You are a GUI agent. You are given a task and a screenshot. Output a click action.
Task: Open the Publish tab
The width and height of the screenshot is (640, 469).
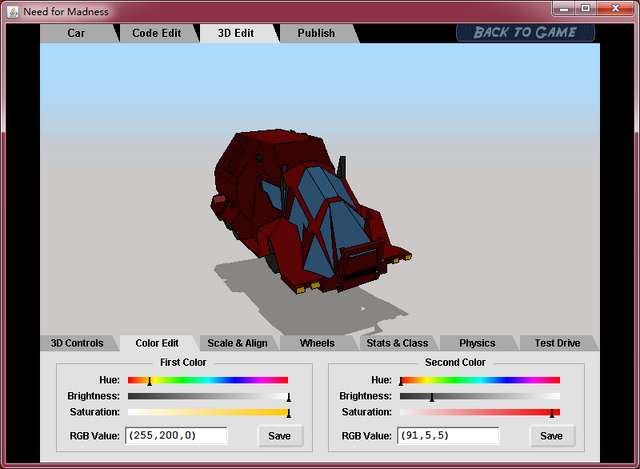point(316,33)
